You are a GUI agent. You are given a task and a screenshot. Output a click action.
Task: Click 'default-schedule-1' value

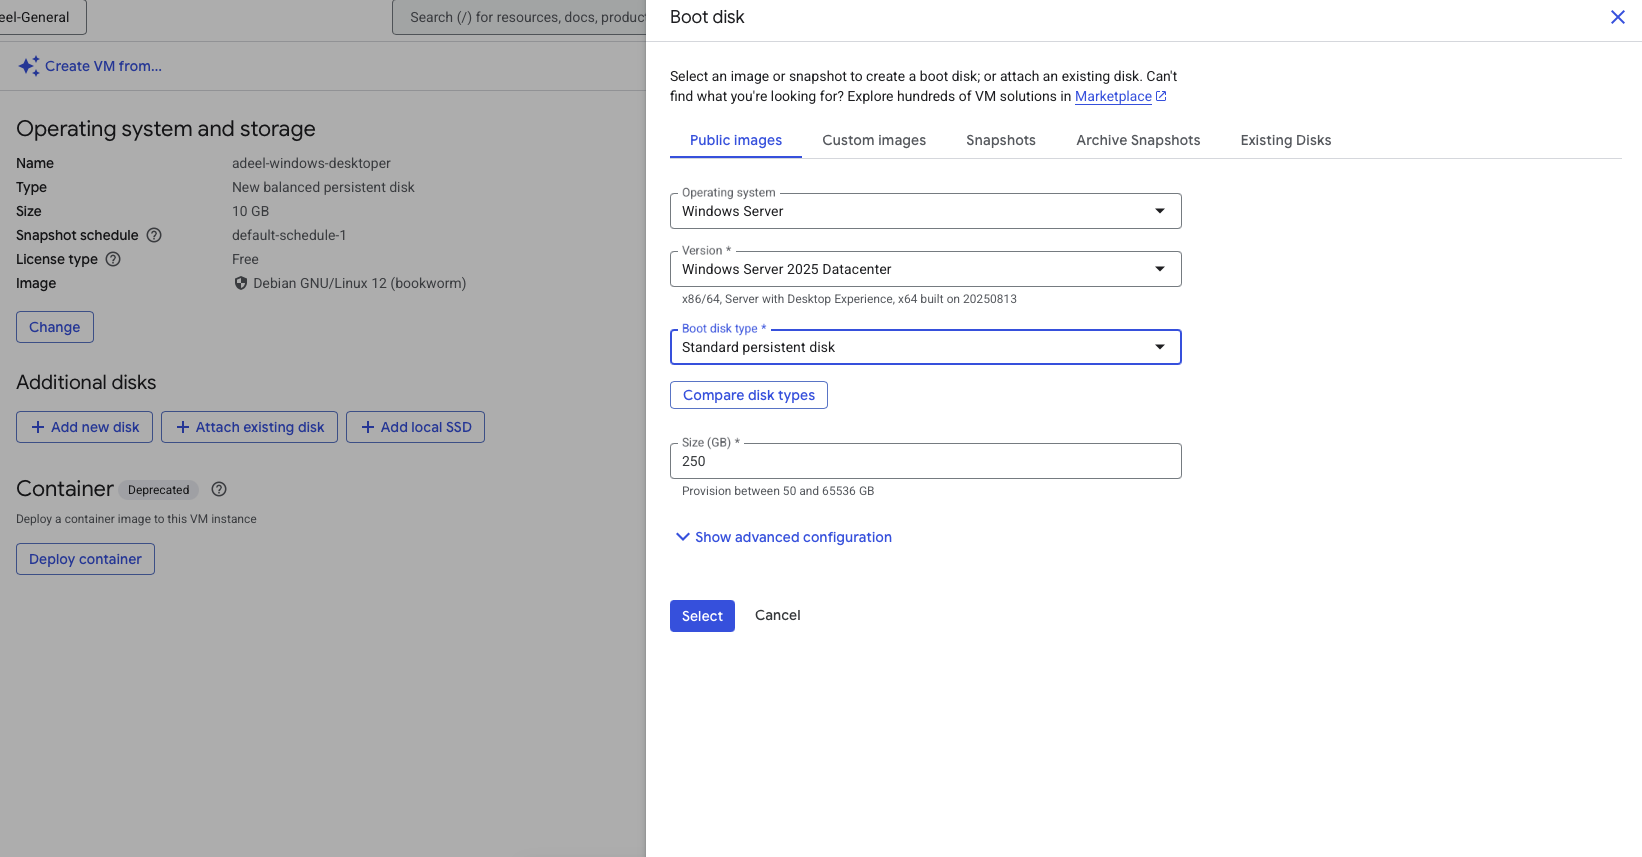tap(289, 235)
